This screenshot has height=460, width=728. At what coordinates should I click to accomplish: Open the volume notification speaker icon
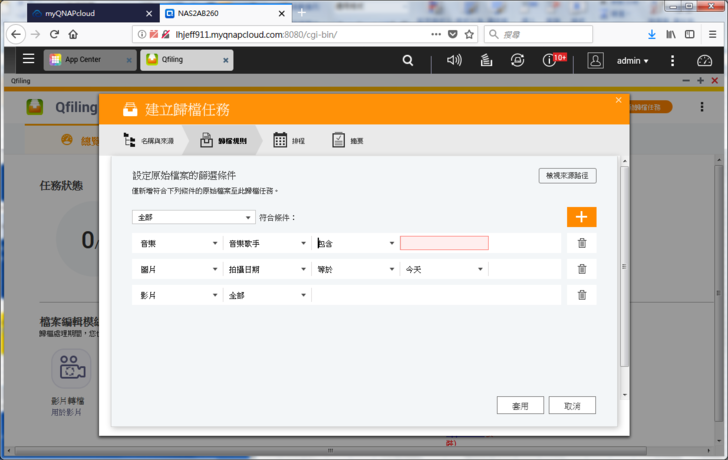click(454, 60)
